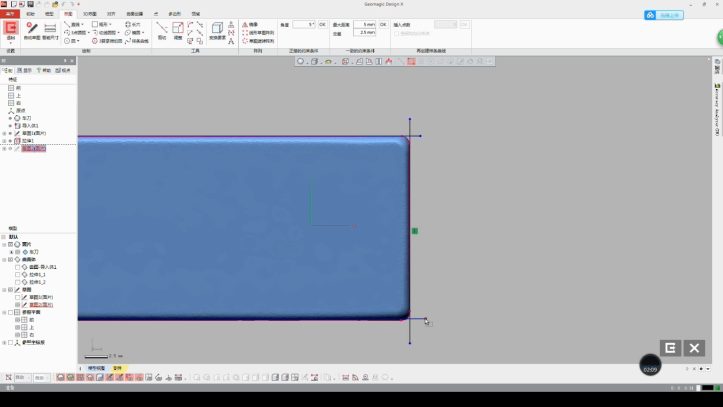723x407 pixels.
Task: Toggle the checkbox next to 草图 in model tree
Action: pos(10,290)
